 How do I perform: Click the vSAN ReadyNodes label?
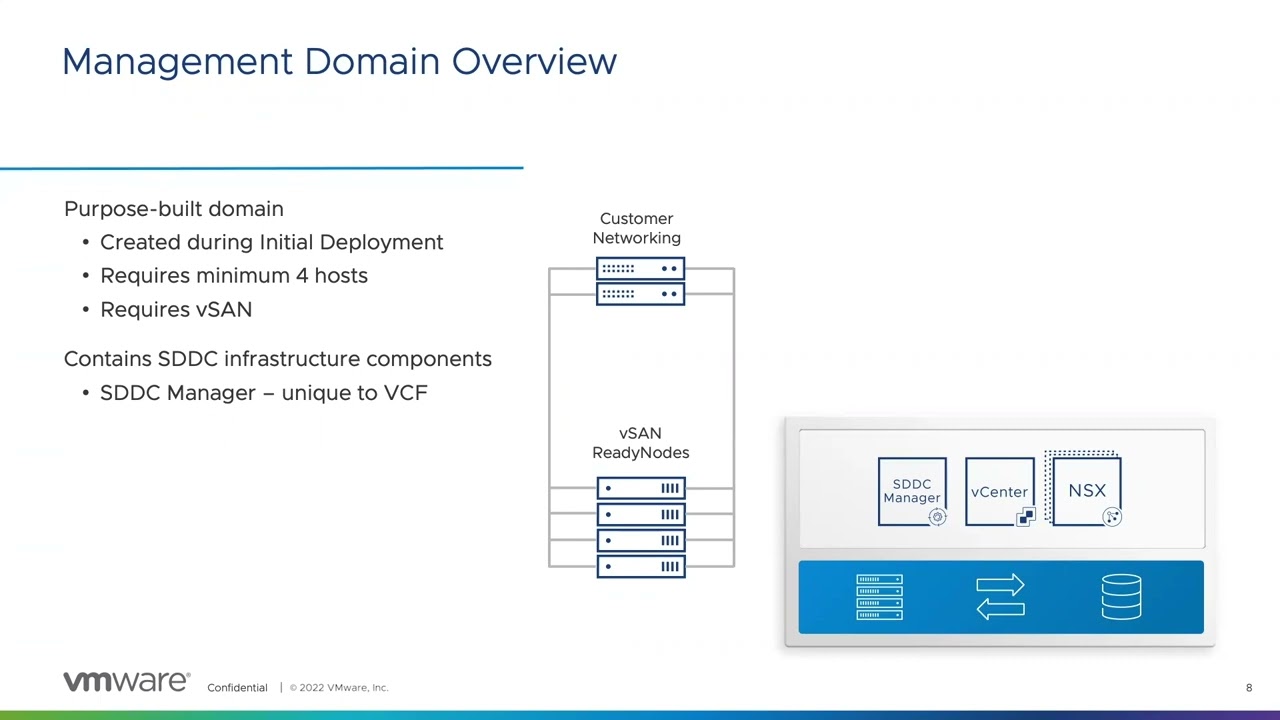640,443
